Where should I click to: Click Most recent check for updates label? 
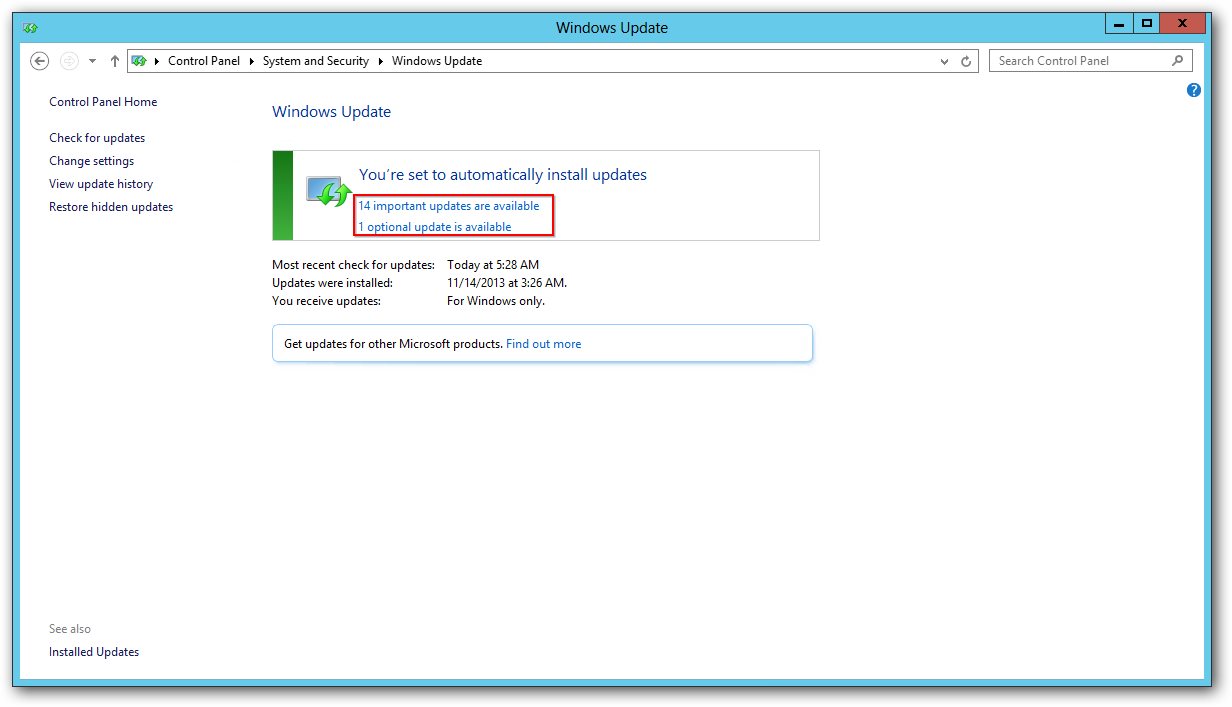coord(354,265)
